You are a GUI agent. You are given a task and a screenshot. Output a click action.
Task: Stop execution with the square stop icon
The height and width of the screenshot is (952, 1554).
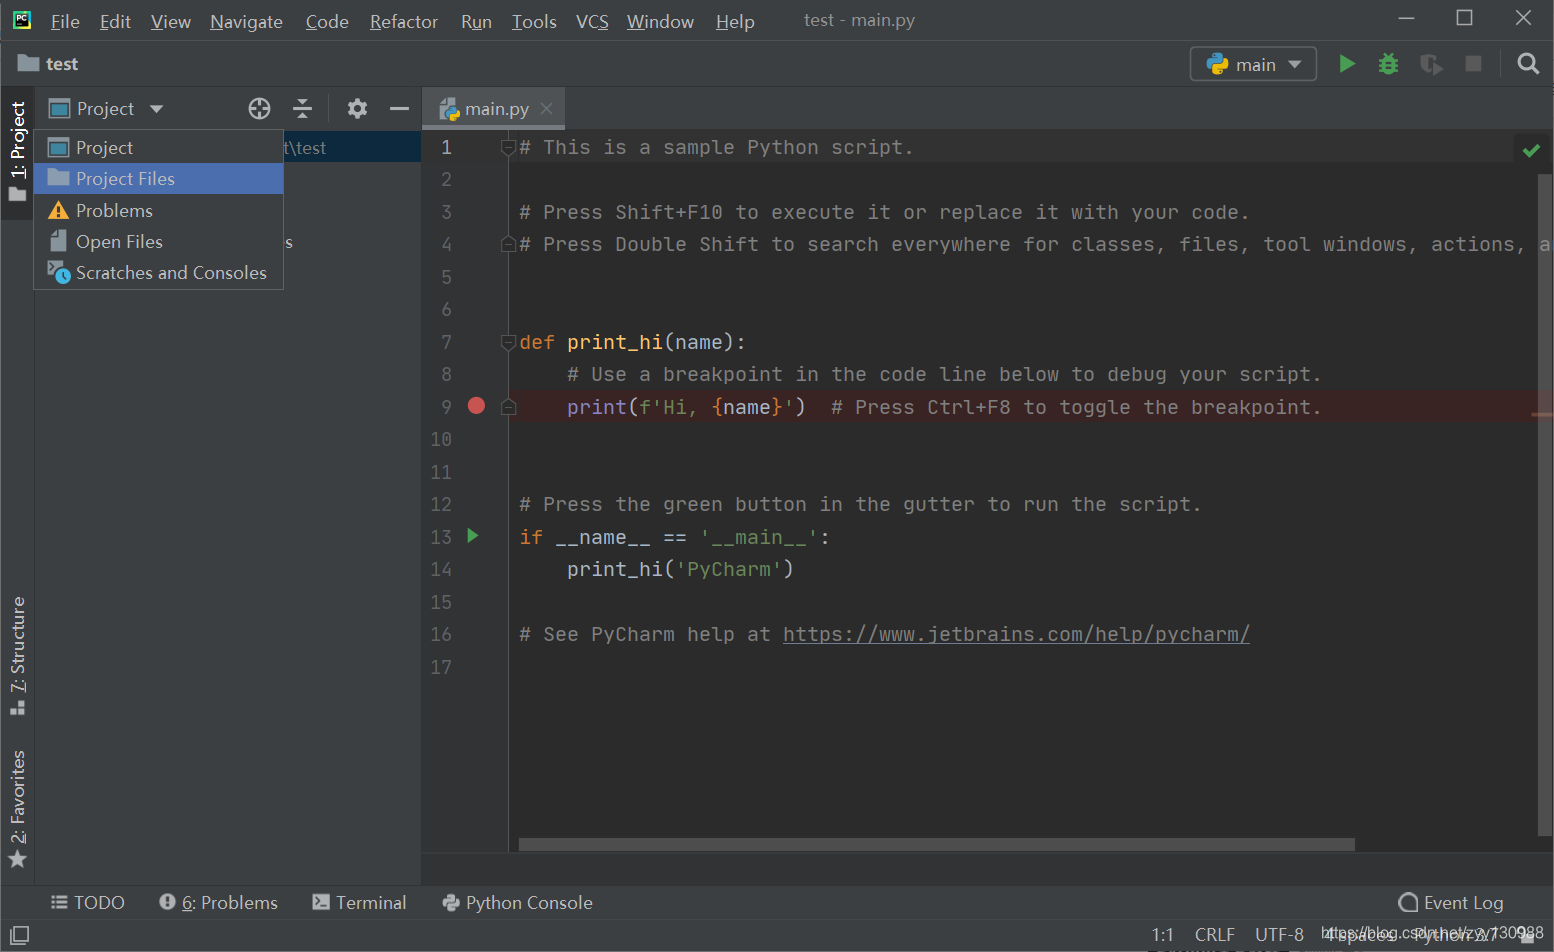(x=1473, y=64)
